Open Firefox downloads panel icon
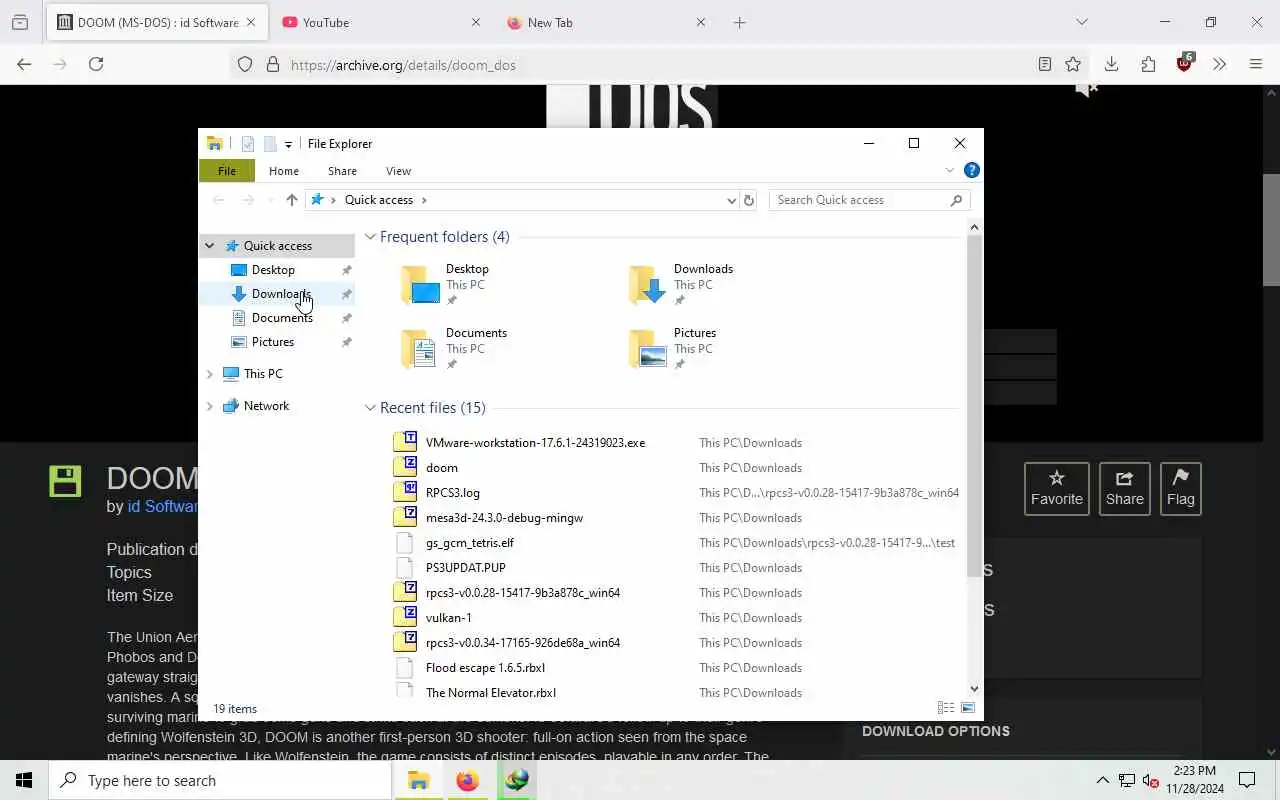 coord(1111,64)
